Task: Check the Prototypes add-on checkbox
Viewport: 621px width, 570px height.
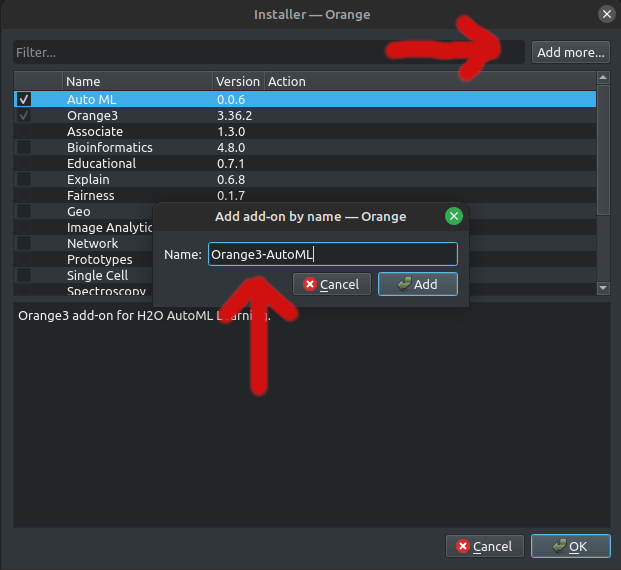Action: (x=24, y=259)
